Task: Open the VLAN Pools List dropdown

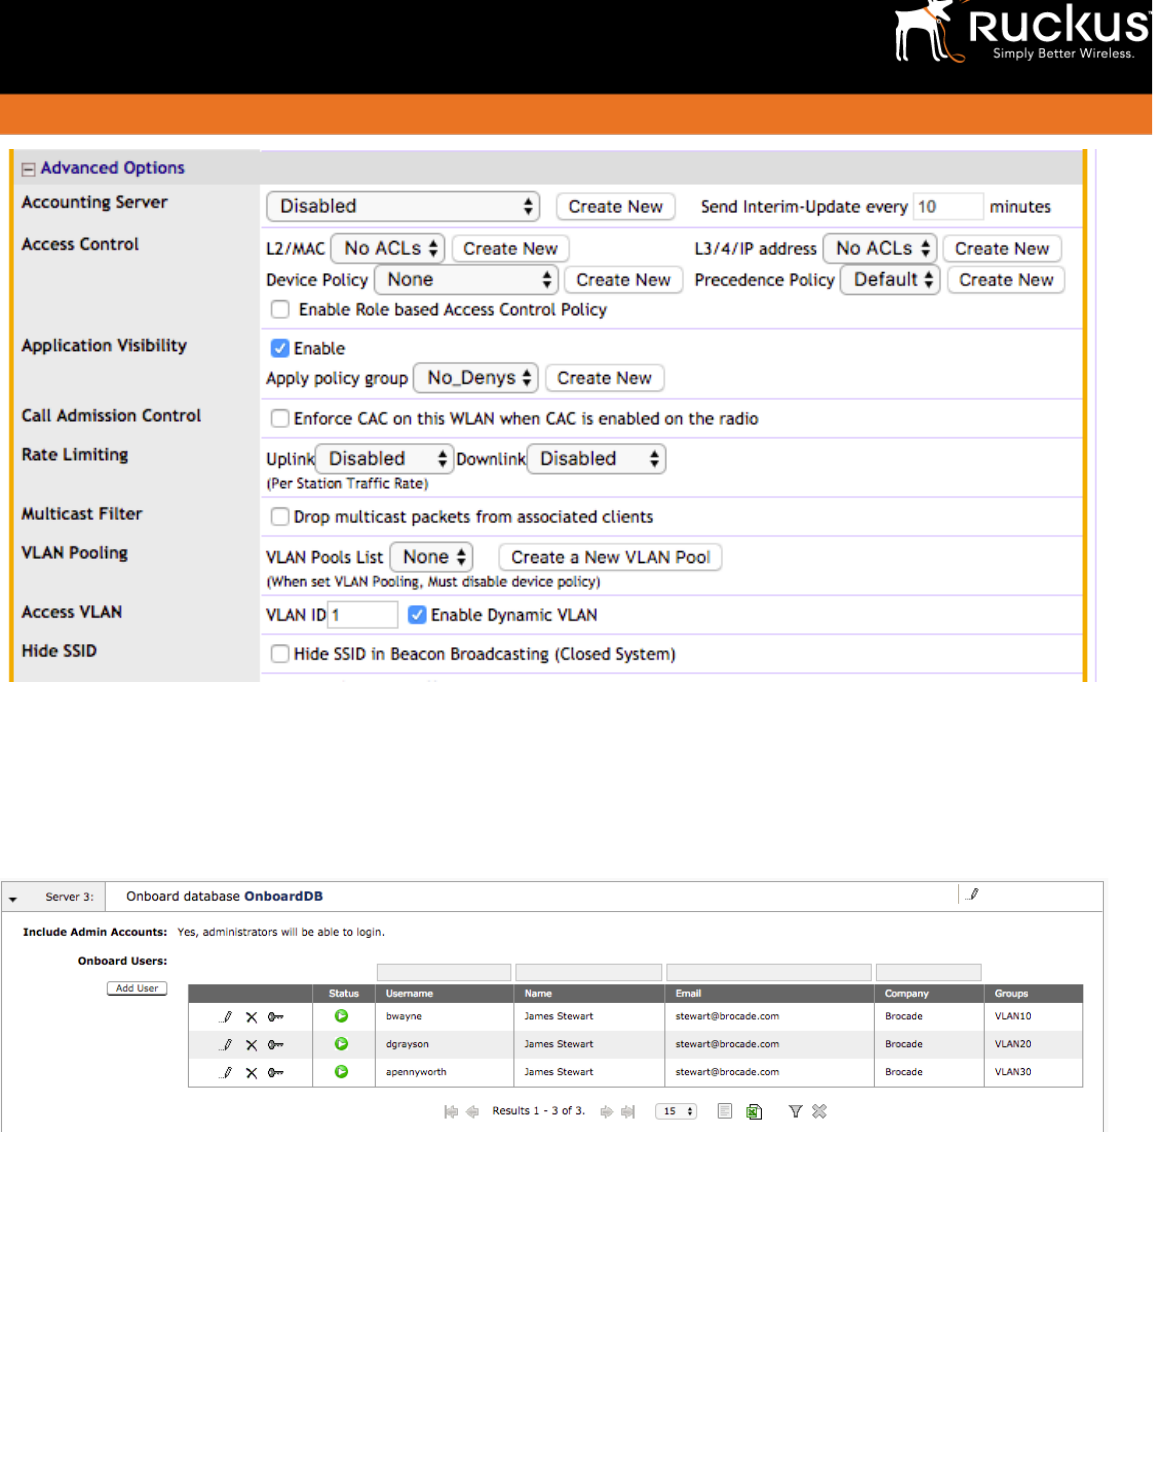Action: [x=431, y=556]
